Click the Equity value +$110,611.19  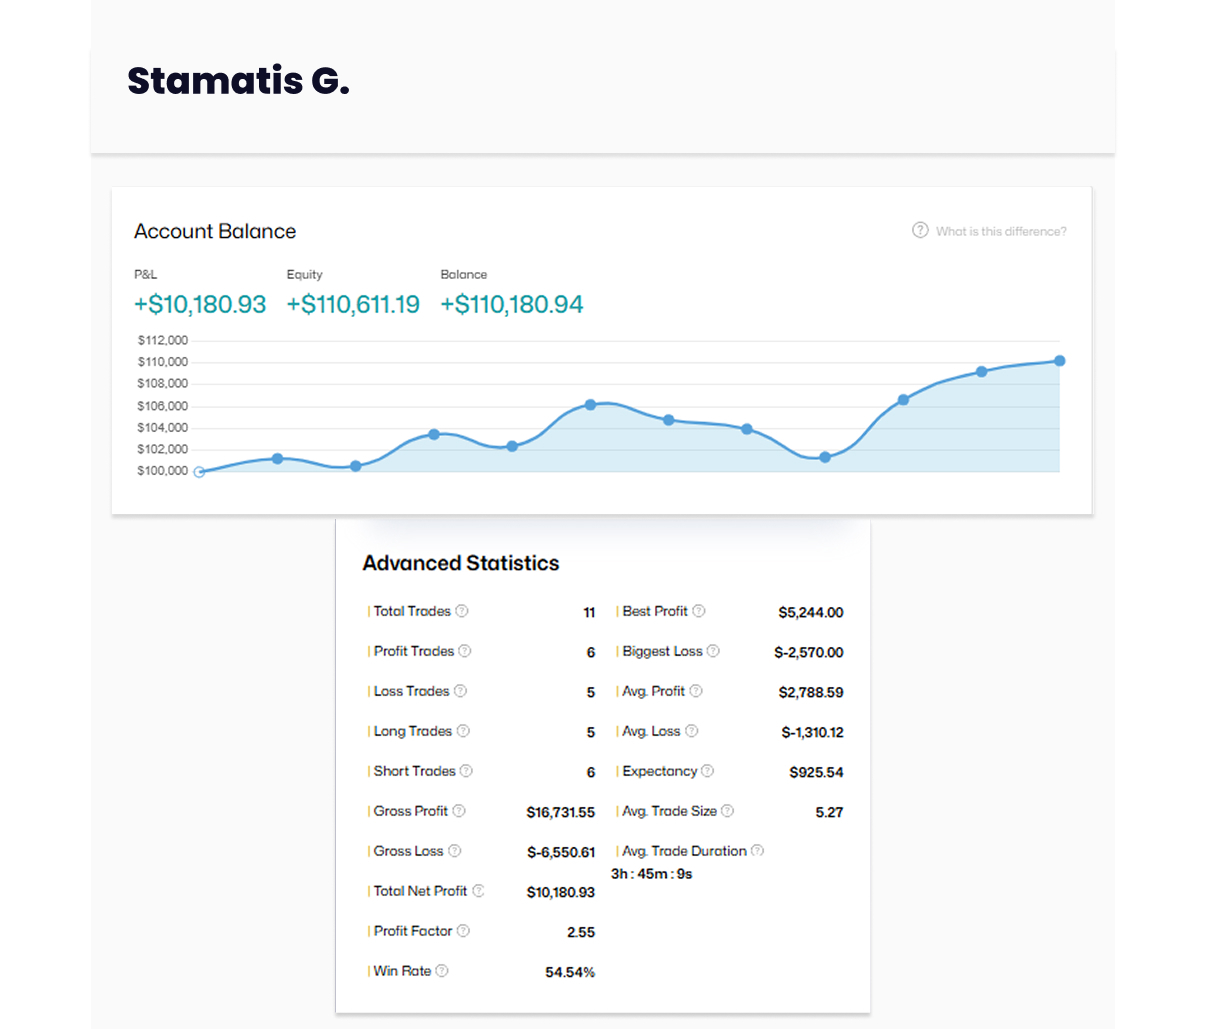tap(353, 304)
